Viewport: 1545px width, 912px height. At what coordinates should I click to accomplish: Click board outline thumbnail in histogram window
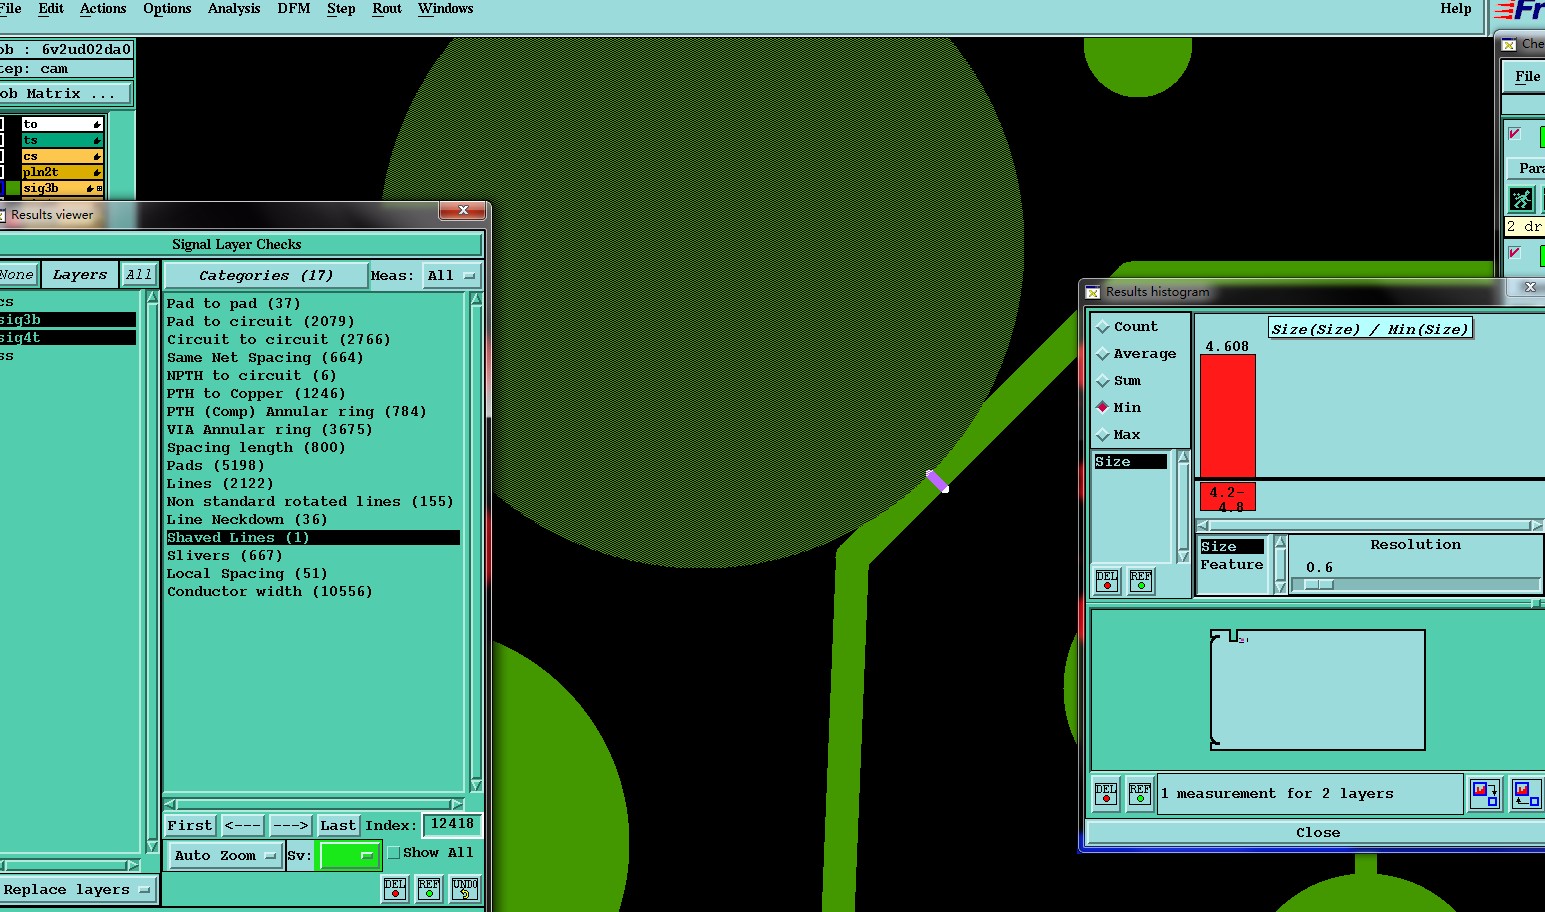pos(1317,690)
